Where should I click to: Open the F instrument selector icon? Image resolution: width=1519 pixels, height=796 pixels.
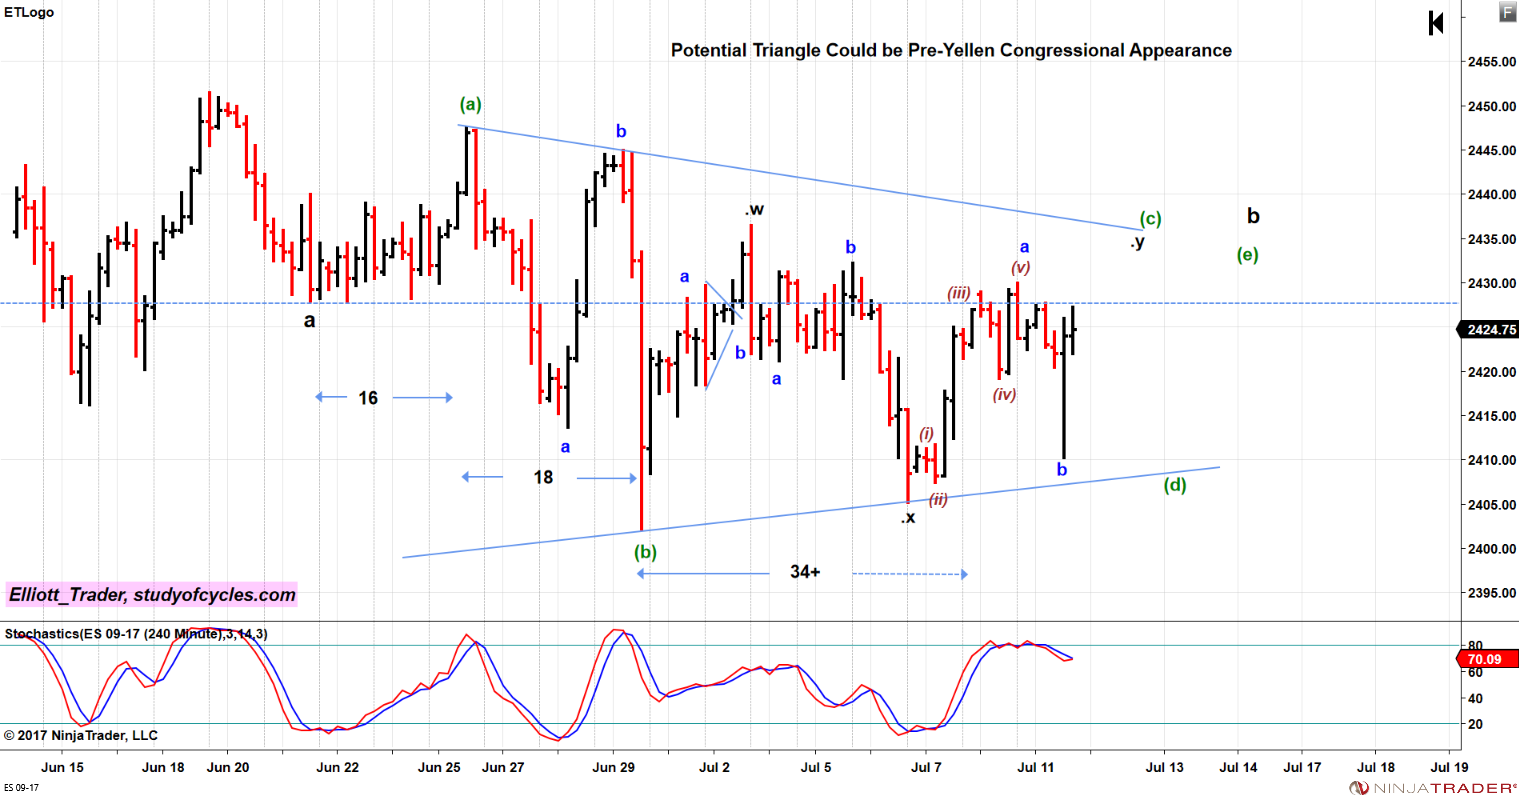tap(1506, 12)
